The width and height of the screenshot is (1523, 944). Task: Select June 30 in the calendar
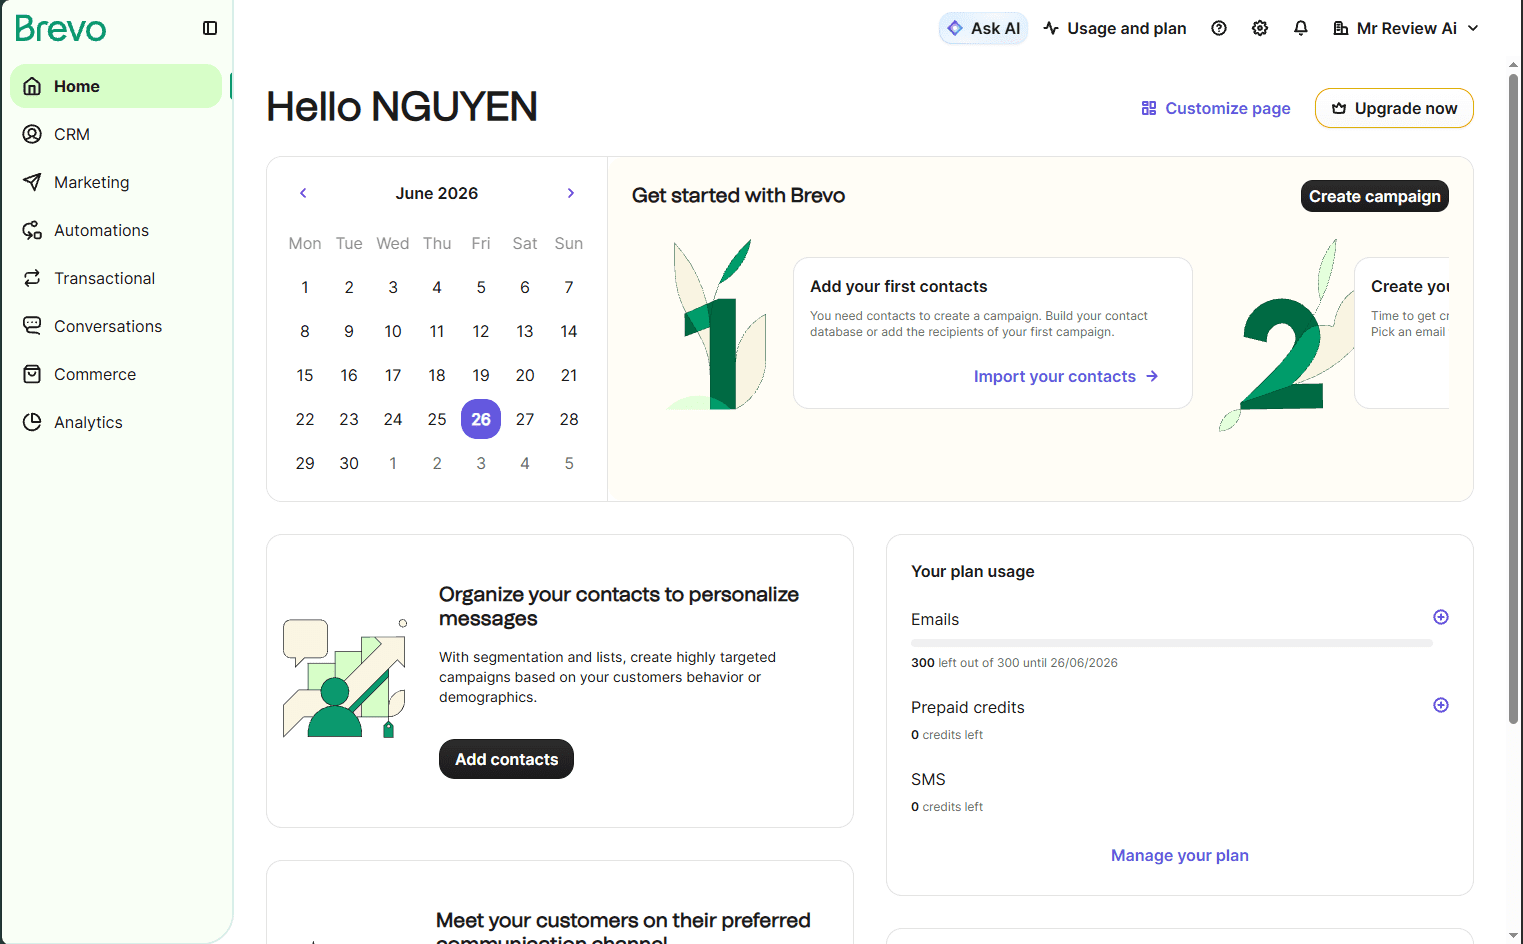coord(349,463)
